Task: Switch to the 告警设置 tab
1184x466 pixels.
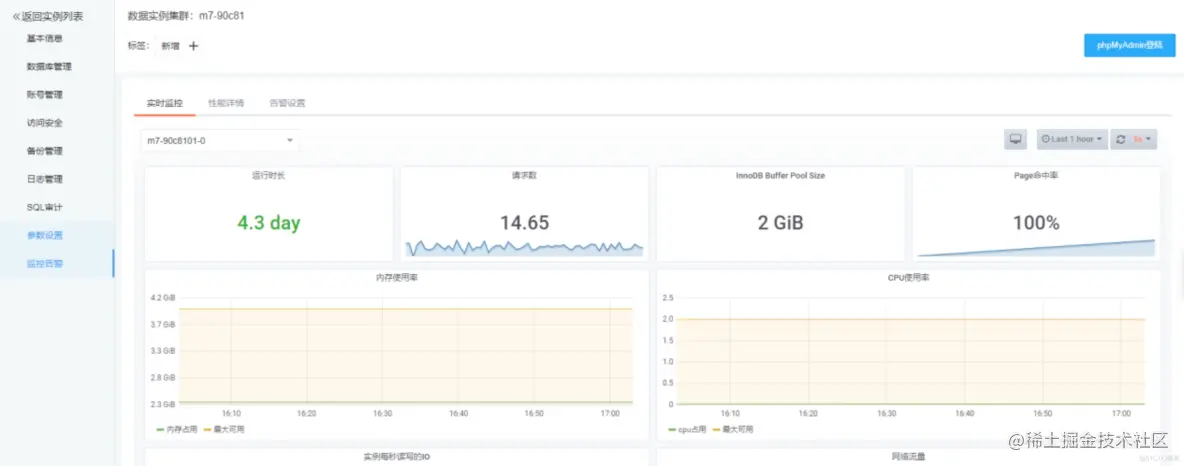Action: (x=287, y=103)
